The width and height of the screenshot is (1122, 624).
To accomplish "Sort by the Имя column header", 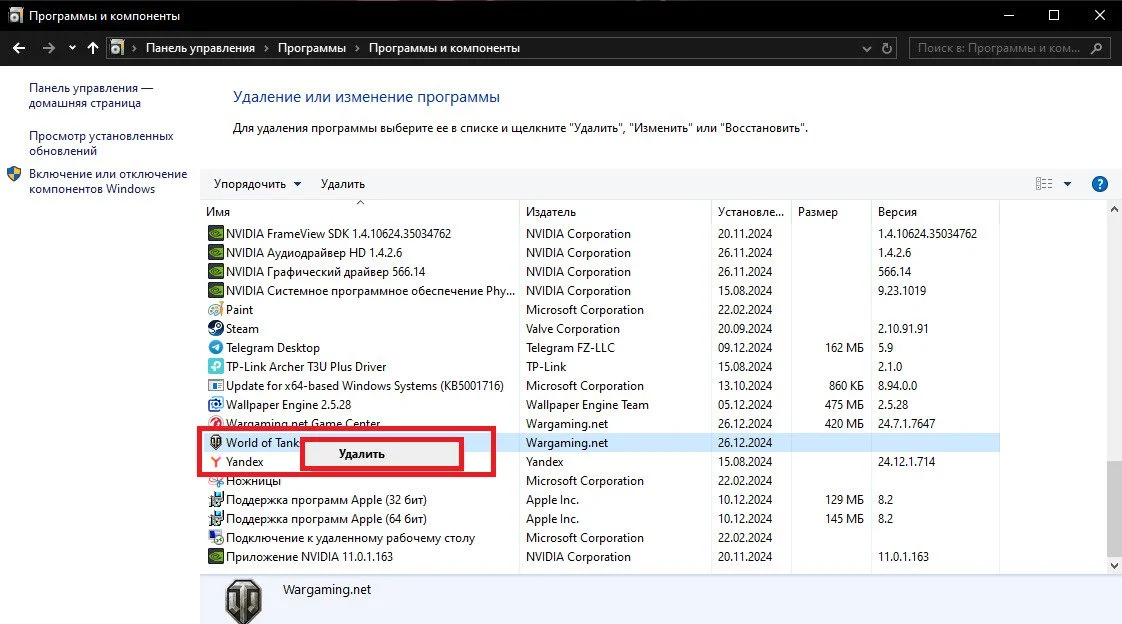I will coord(360,212).
